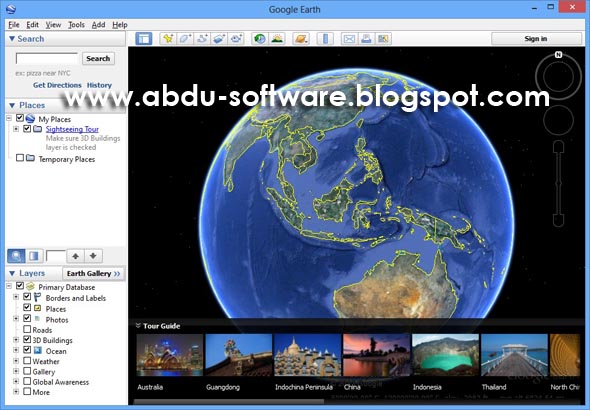This screenshot has height=410, width=590.
Task: Collapse the Layers panel triangle
Action: click(x=12, y=273)
